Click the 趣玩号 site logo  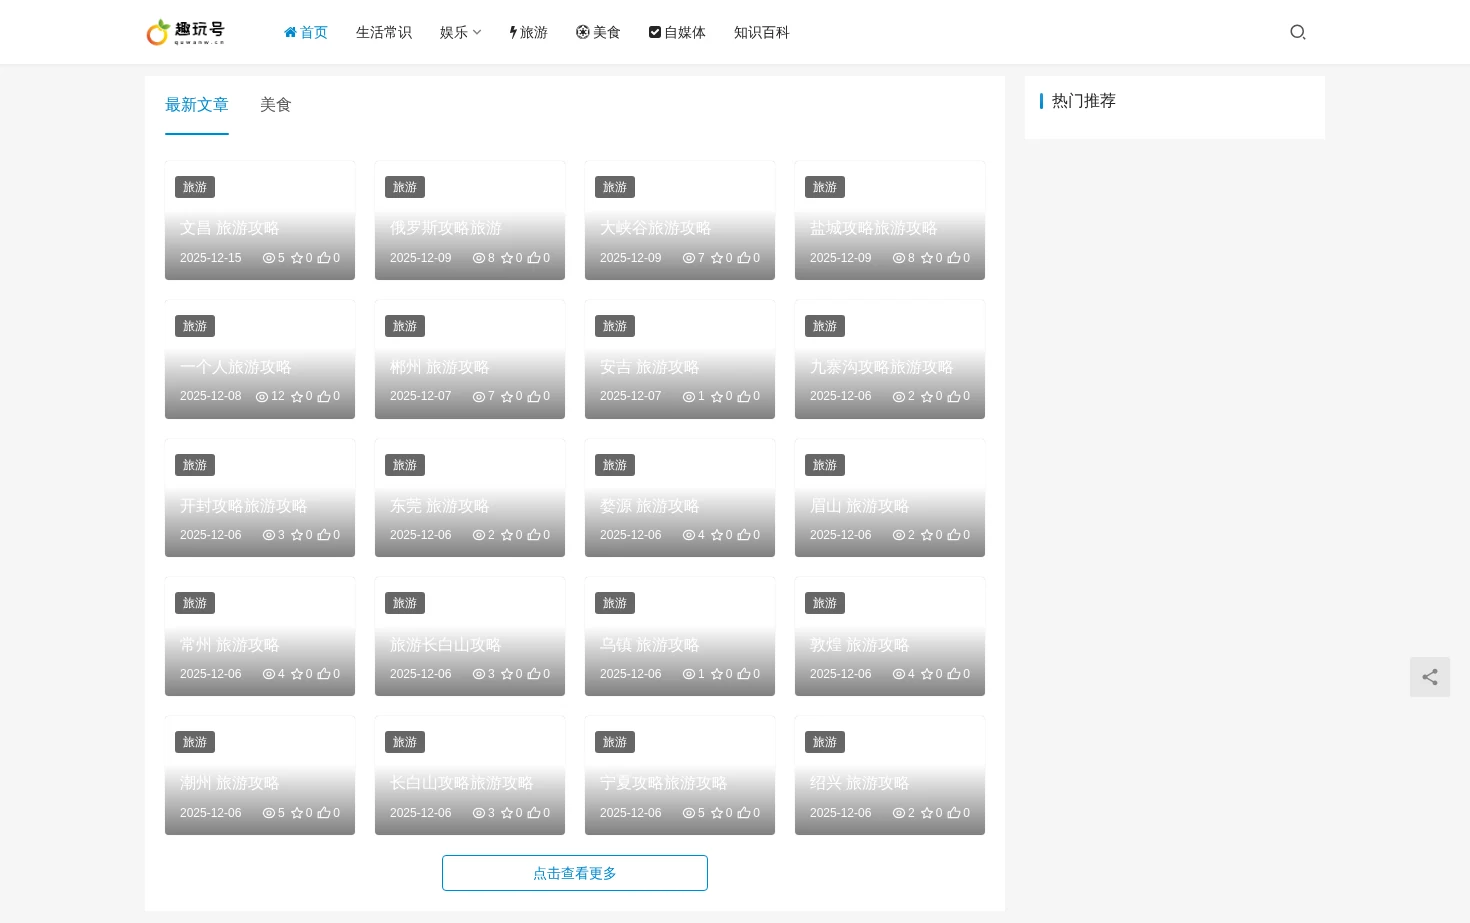(185, 32)
